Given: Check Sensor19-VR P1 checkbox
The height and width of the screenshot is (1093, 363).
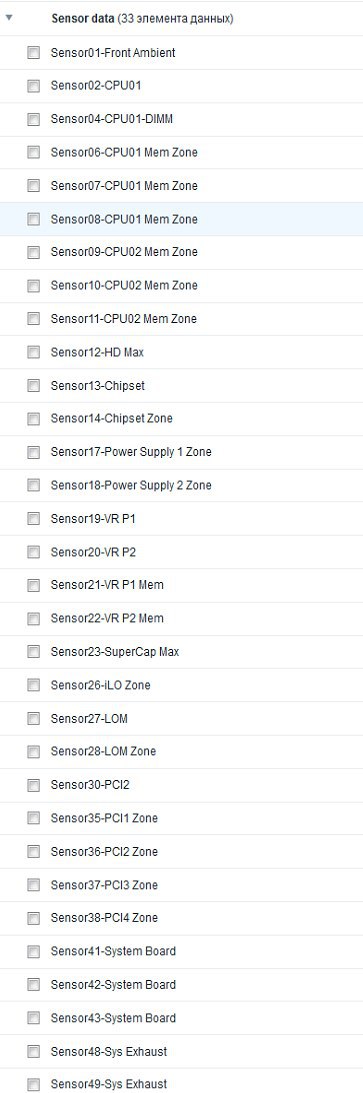Looking at the screenshot, I should coord(33,519).
